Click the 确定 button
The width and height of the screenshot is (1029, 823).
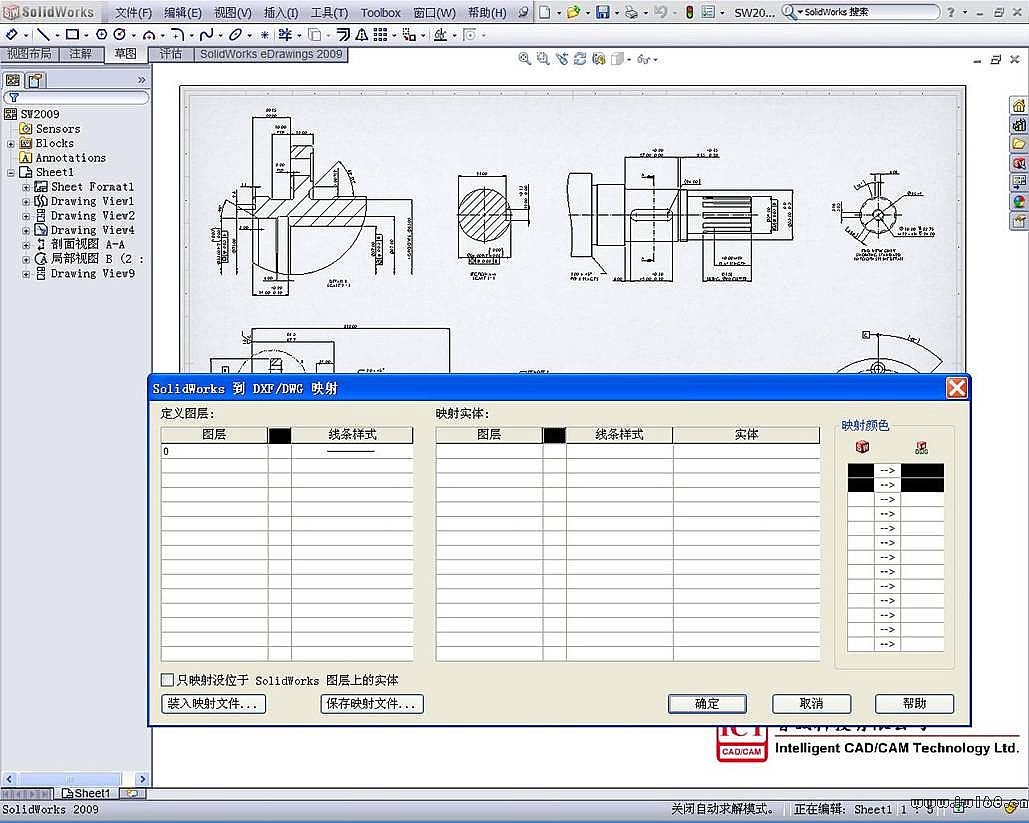[707, 704]
